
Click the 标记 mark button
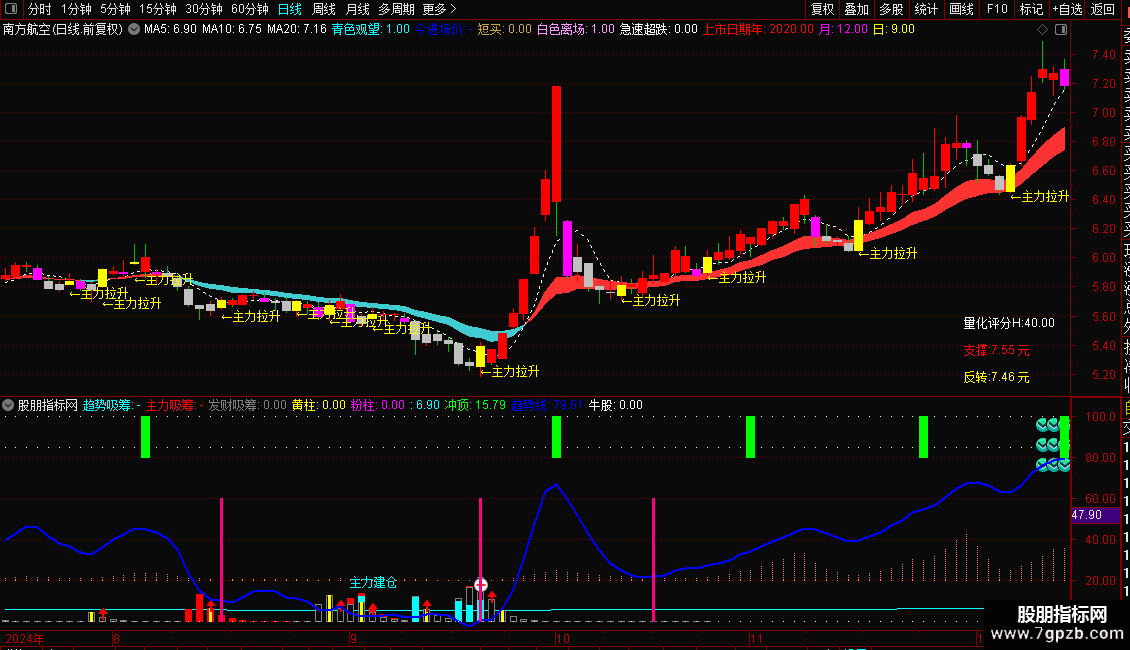(1031, 9)
